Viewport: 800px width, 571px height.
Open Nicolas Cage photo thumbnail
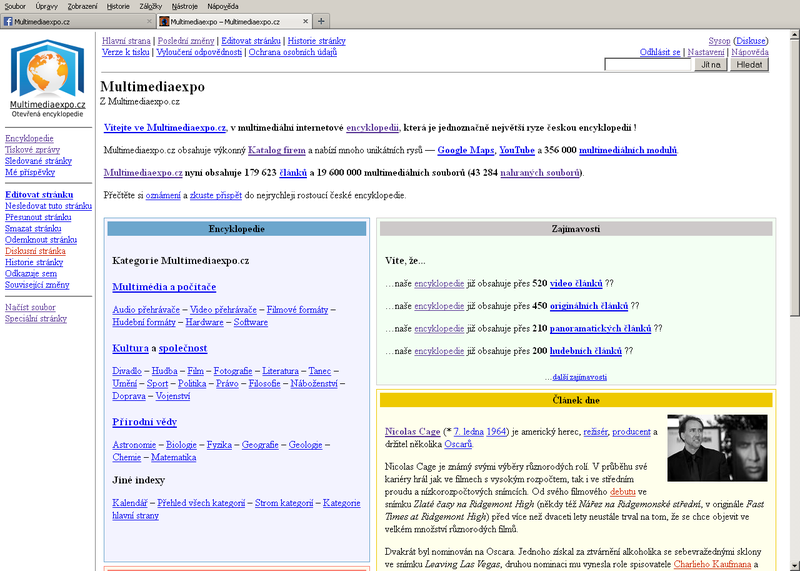pos(717,448)
